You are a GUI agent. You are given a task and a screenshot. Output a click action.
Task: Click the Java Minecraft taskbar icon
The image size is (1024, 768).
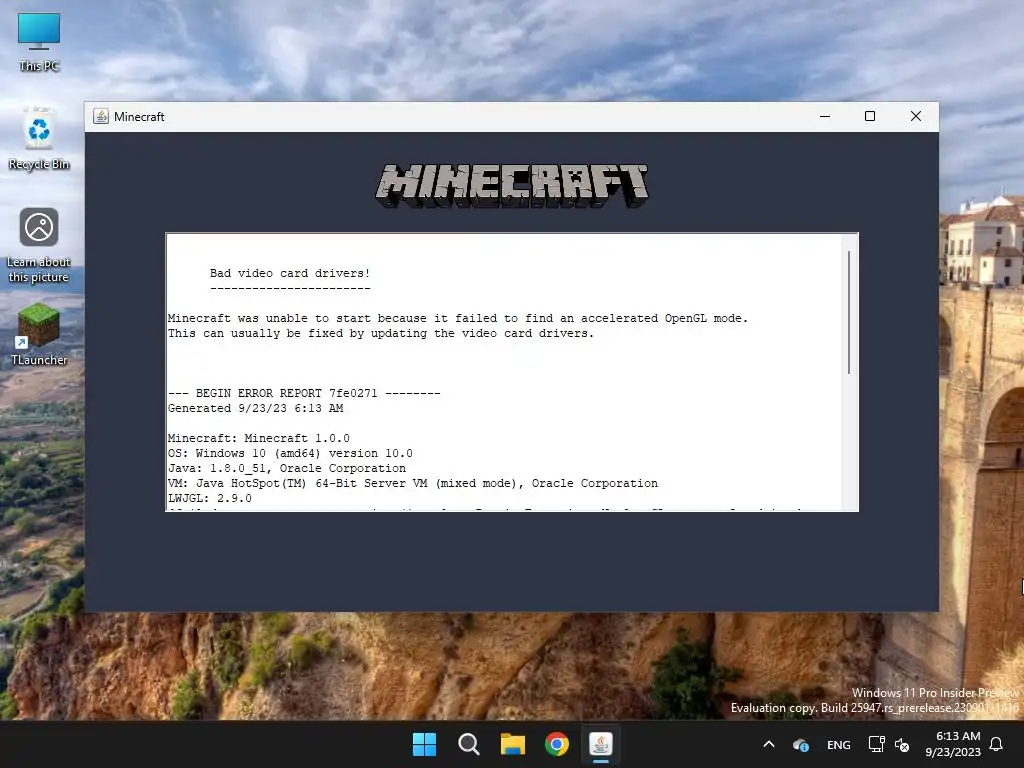(601, 744)
